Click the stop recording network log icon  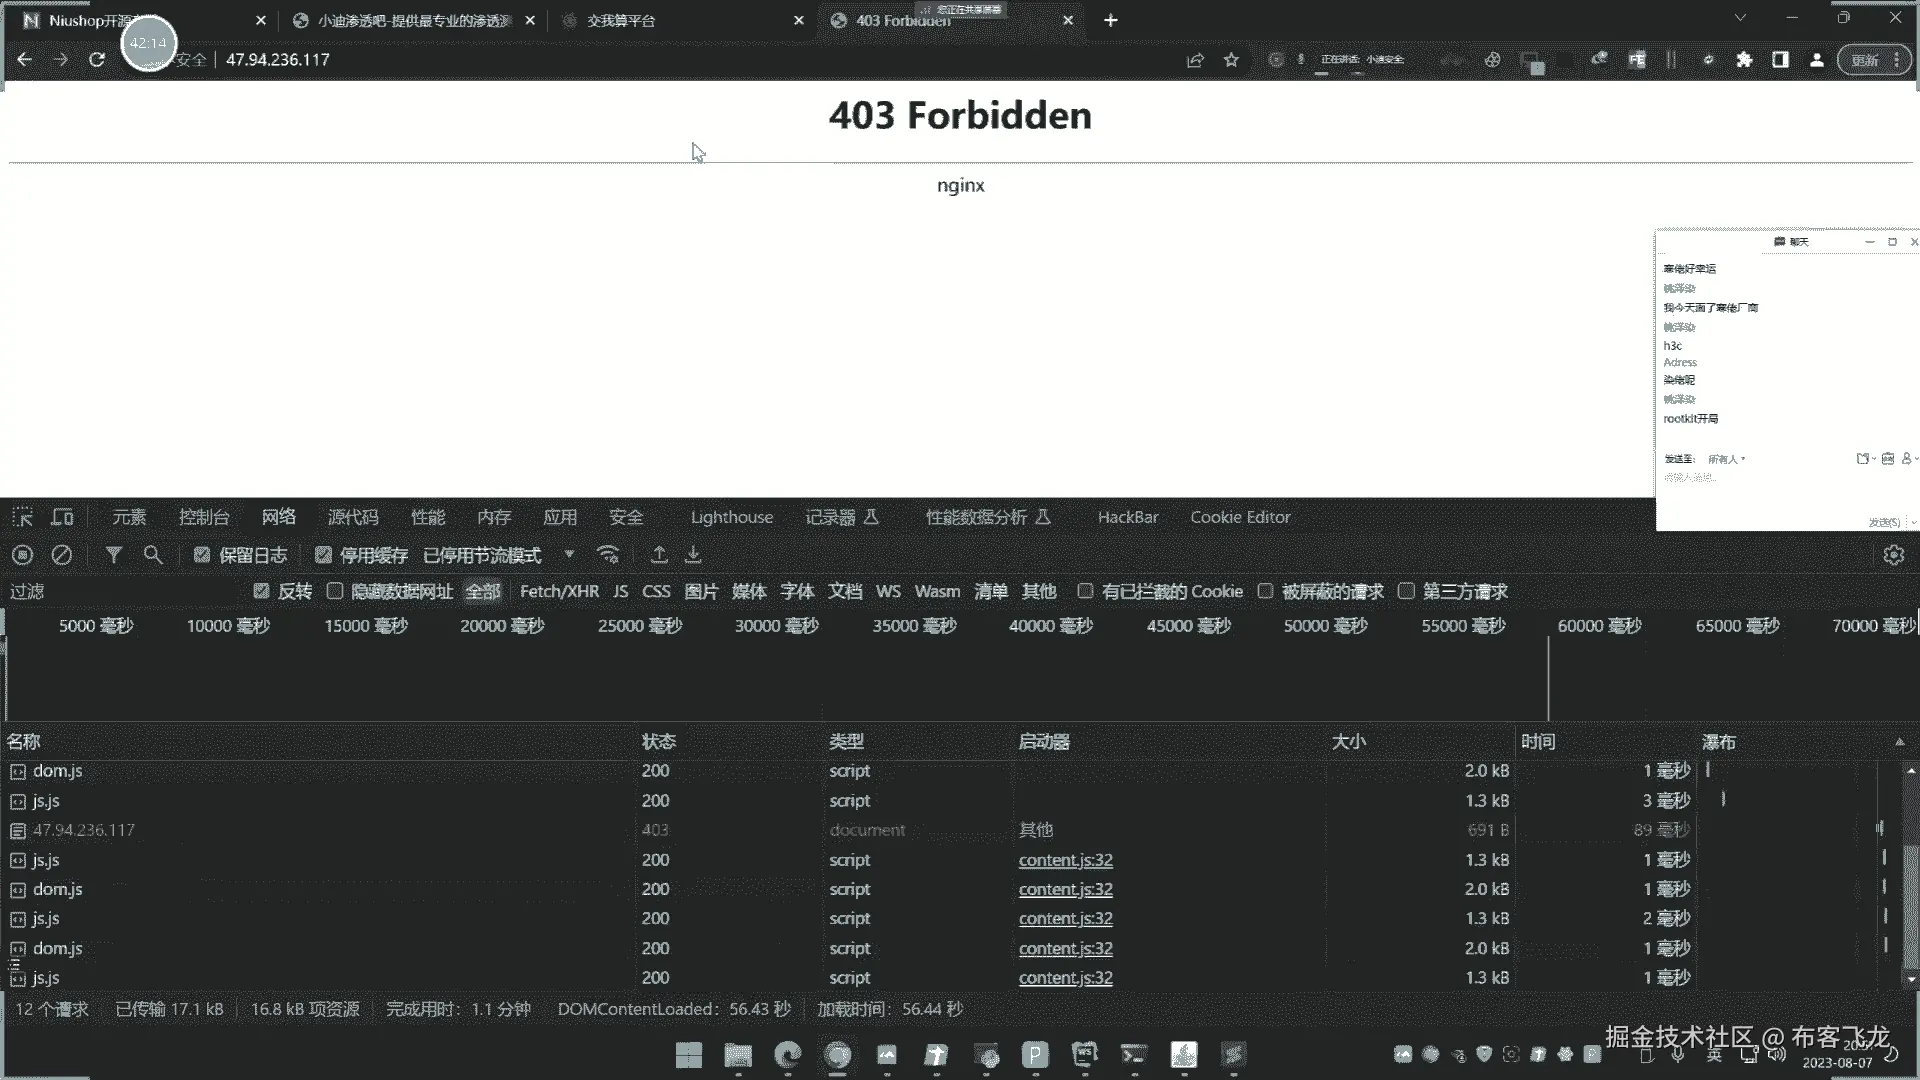[x=23, y=555]
